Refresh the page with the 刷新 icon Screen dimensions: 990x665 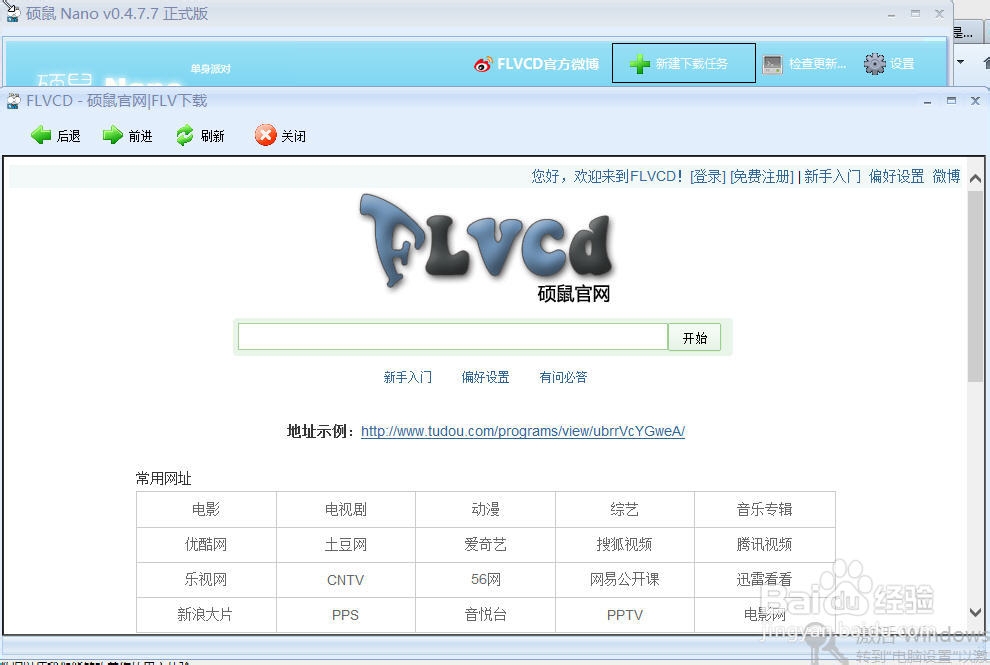click(x=185, y=135)
